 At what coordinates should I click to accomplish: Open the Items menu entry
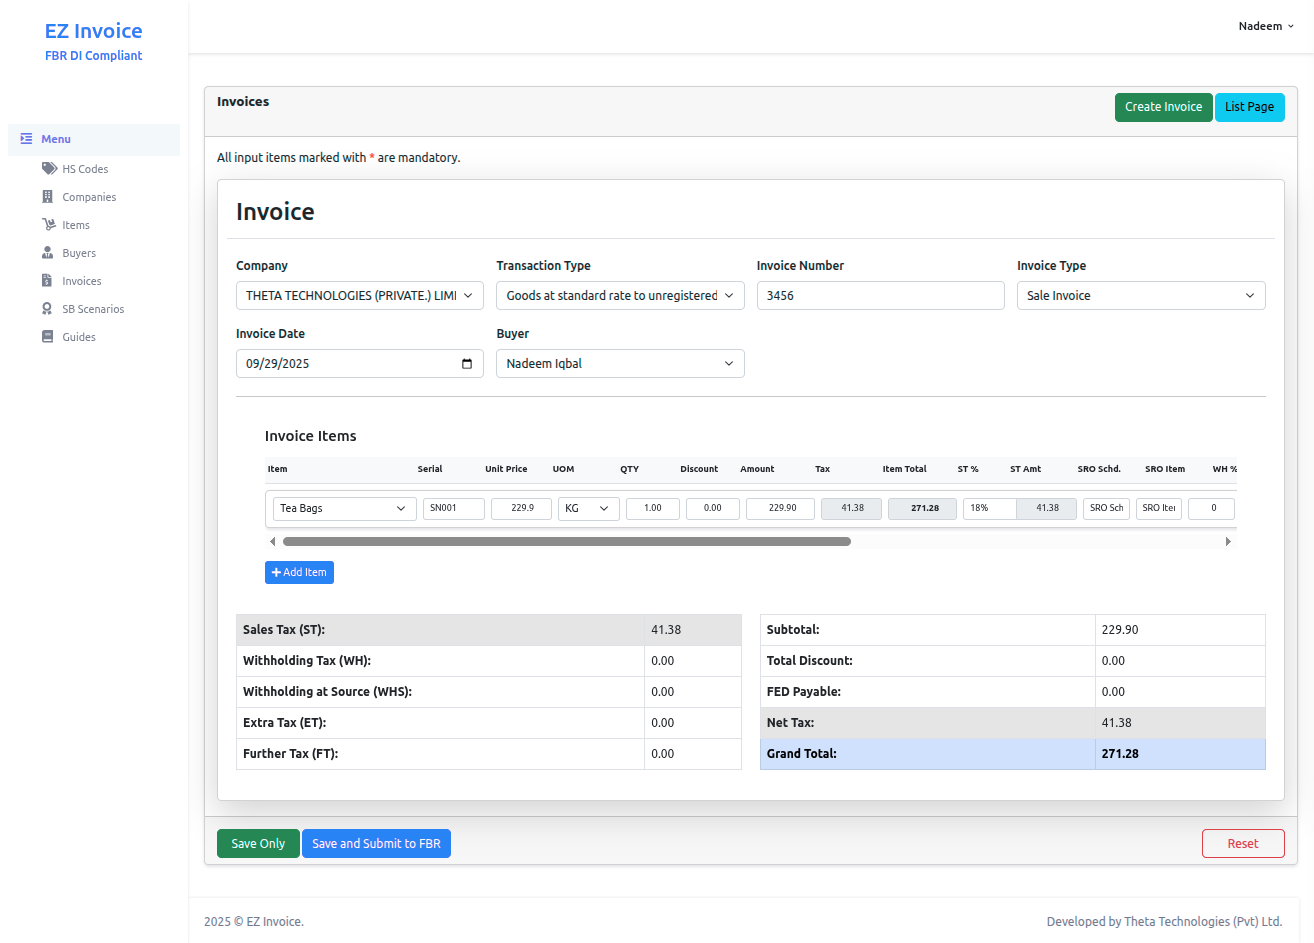pyautogui.click(x=76, y=225)
